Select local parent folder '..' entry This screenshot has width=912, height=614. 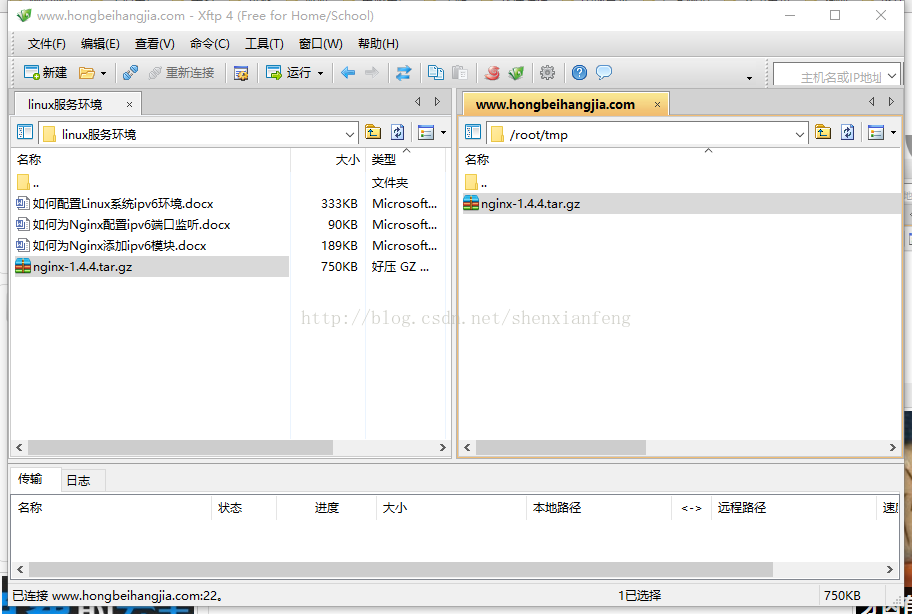[x=28, y=183]
